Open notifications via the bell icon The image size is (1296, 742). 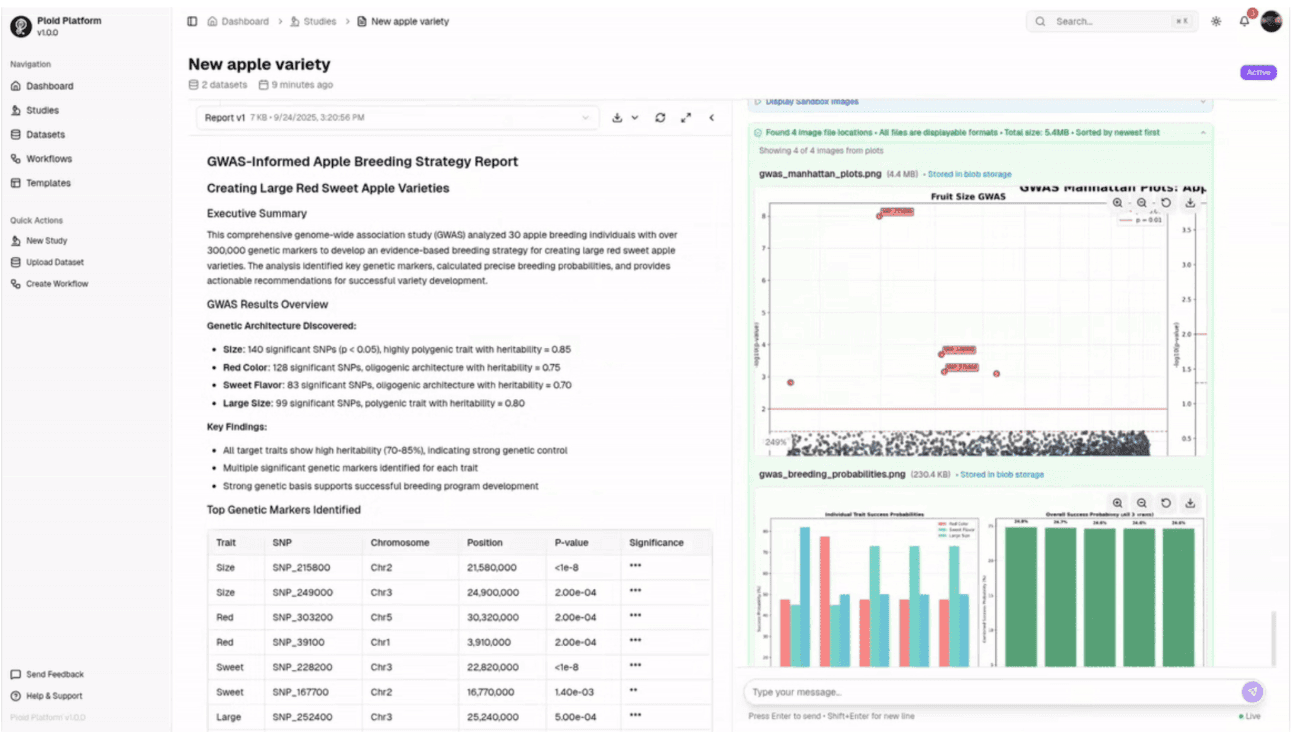[x=1243, y=20]
